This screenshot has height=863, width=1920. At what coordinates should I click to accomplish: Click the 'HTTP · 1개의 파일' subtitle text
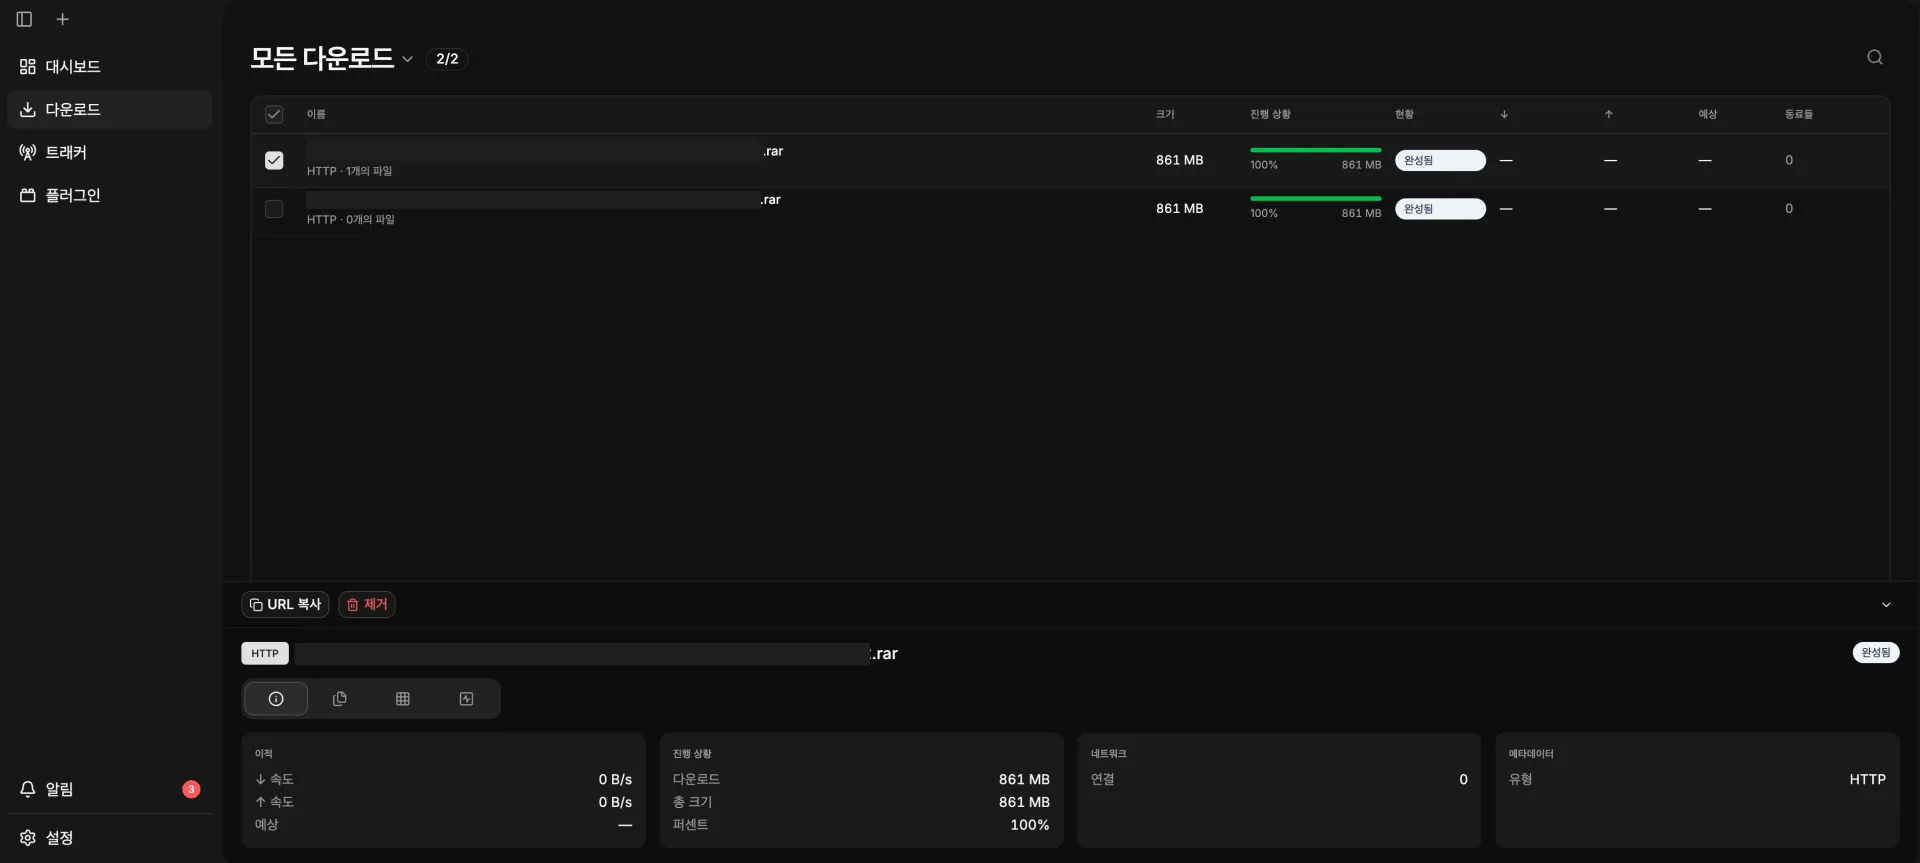coord(349,171)
